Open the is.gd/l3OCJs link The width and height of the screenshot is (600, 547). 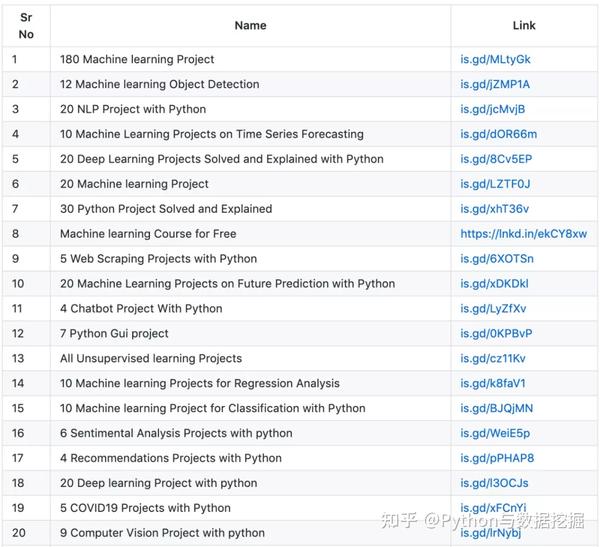click(x=494, y=483)
